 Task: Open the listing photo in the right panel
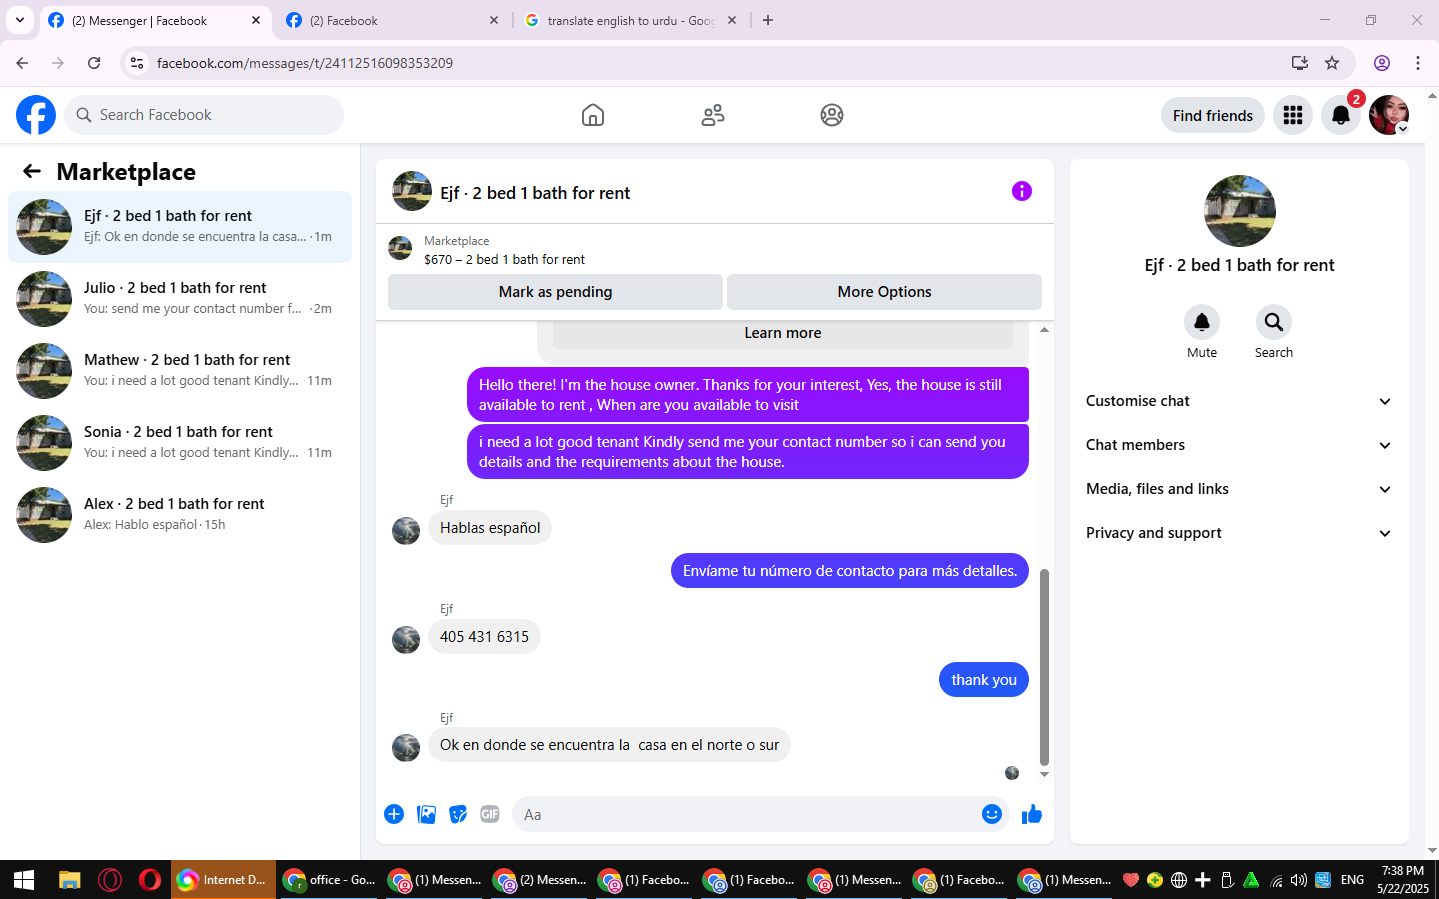click(x=1240, y=211)
